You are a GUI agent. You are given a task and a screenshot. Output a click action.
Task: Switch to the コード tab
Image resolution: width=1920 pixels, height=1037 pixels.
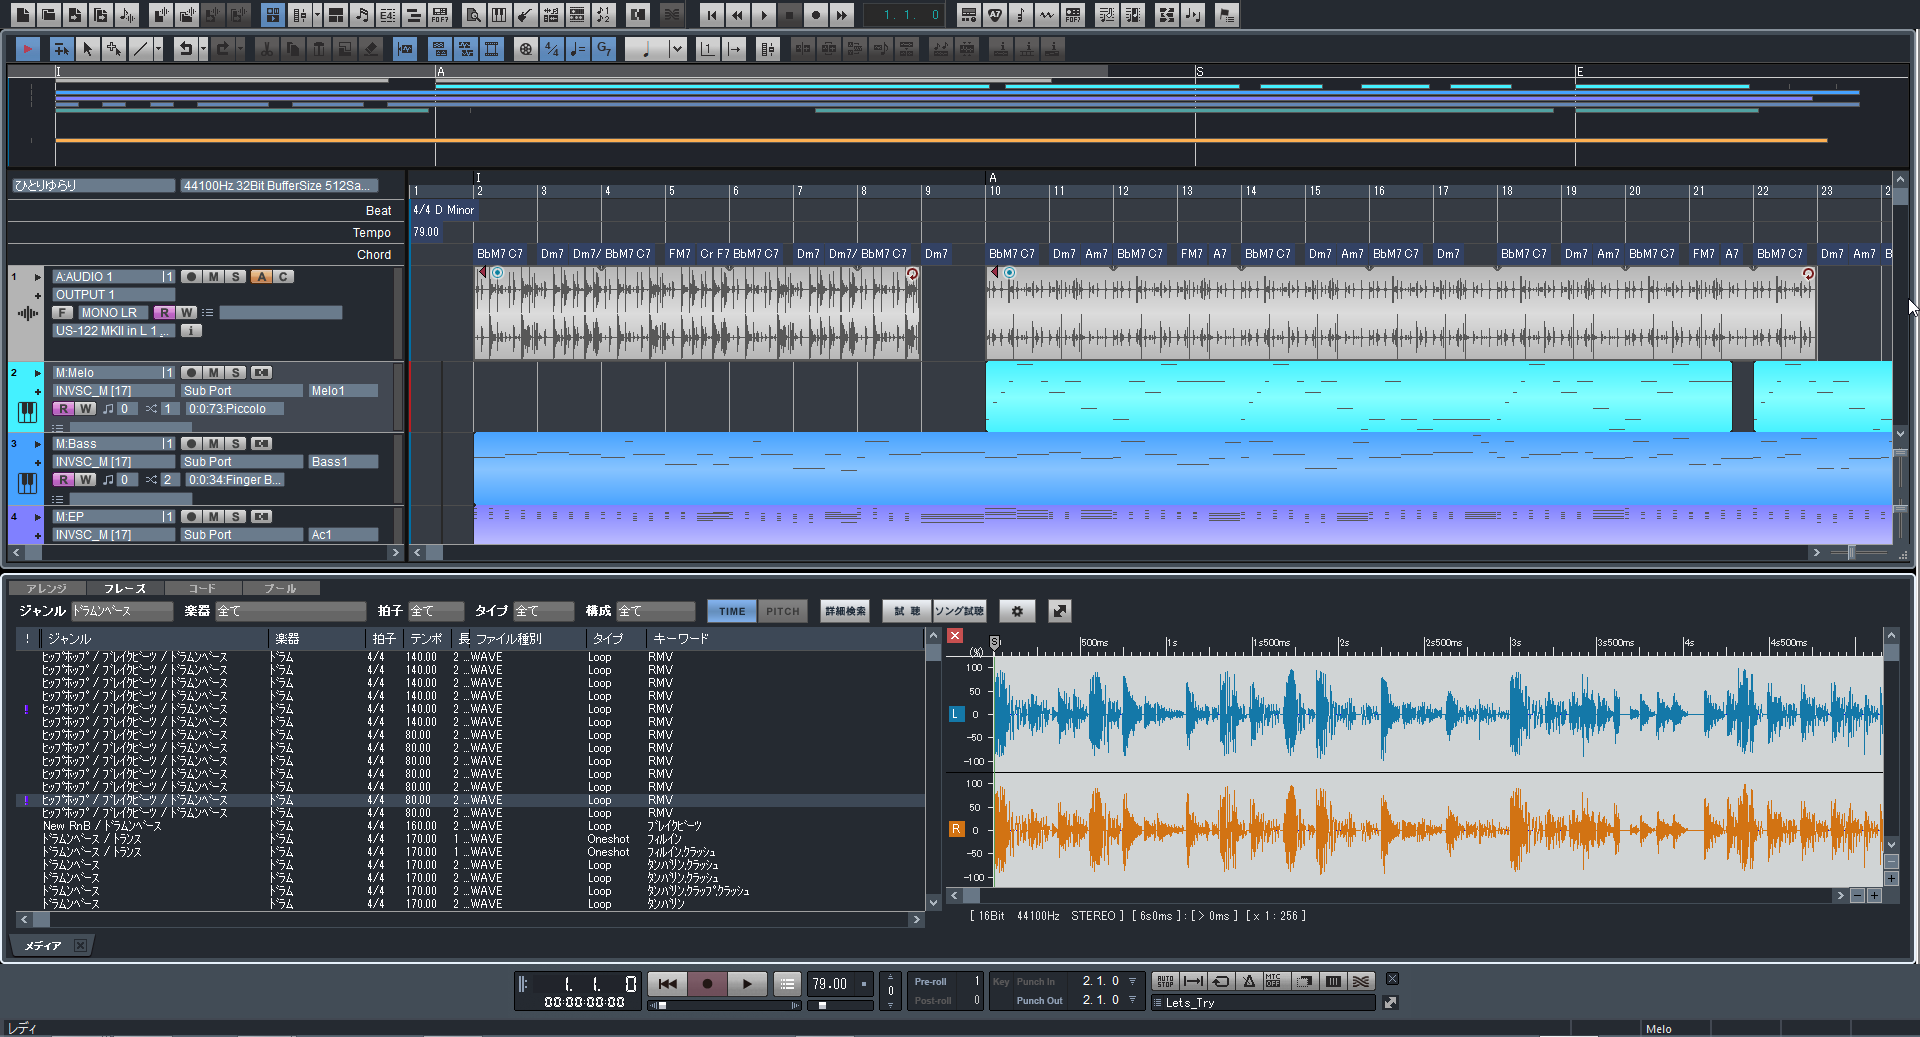click(202, 588)
